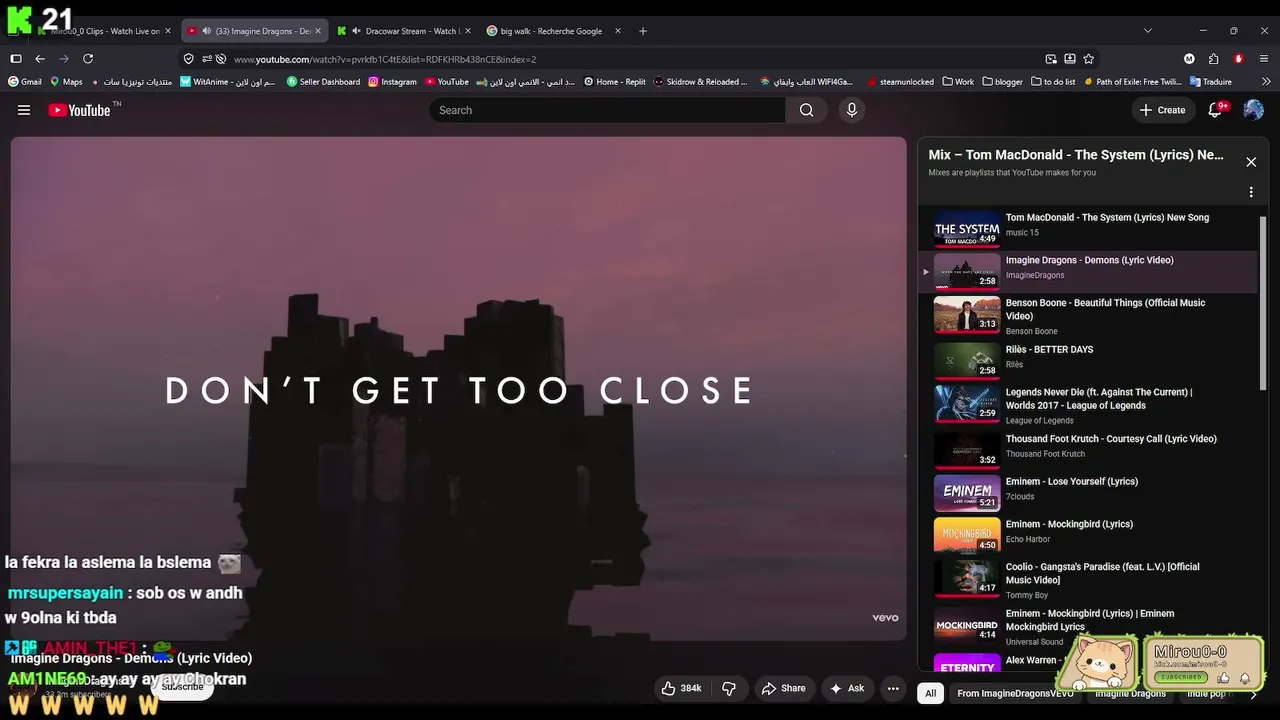Viewport: 1280px width, 720px height.
Task: Open the Skidrow & Reloaded bookmark
Action: [x=700, y=82]
